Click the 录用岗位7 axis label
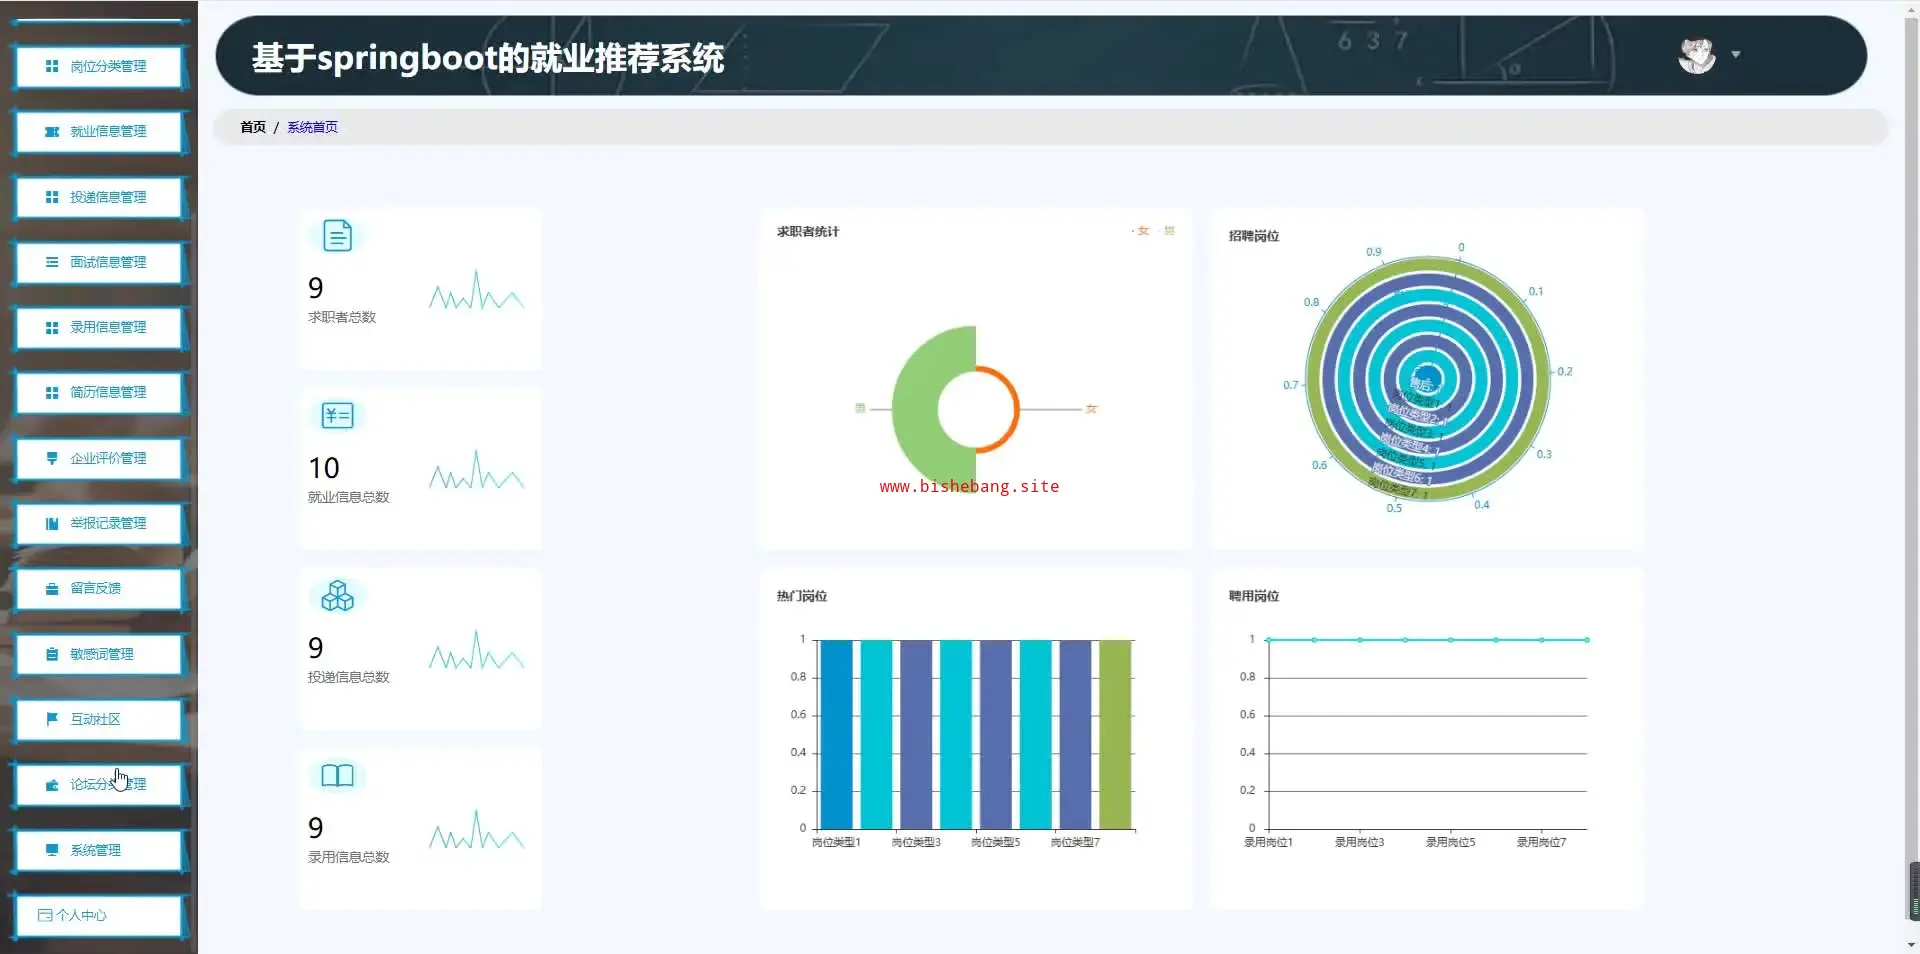1920x954 pixels. point(1542,843)
